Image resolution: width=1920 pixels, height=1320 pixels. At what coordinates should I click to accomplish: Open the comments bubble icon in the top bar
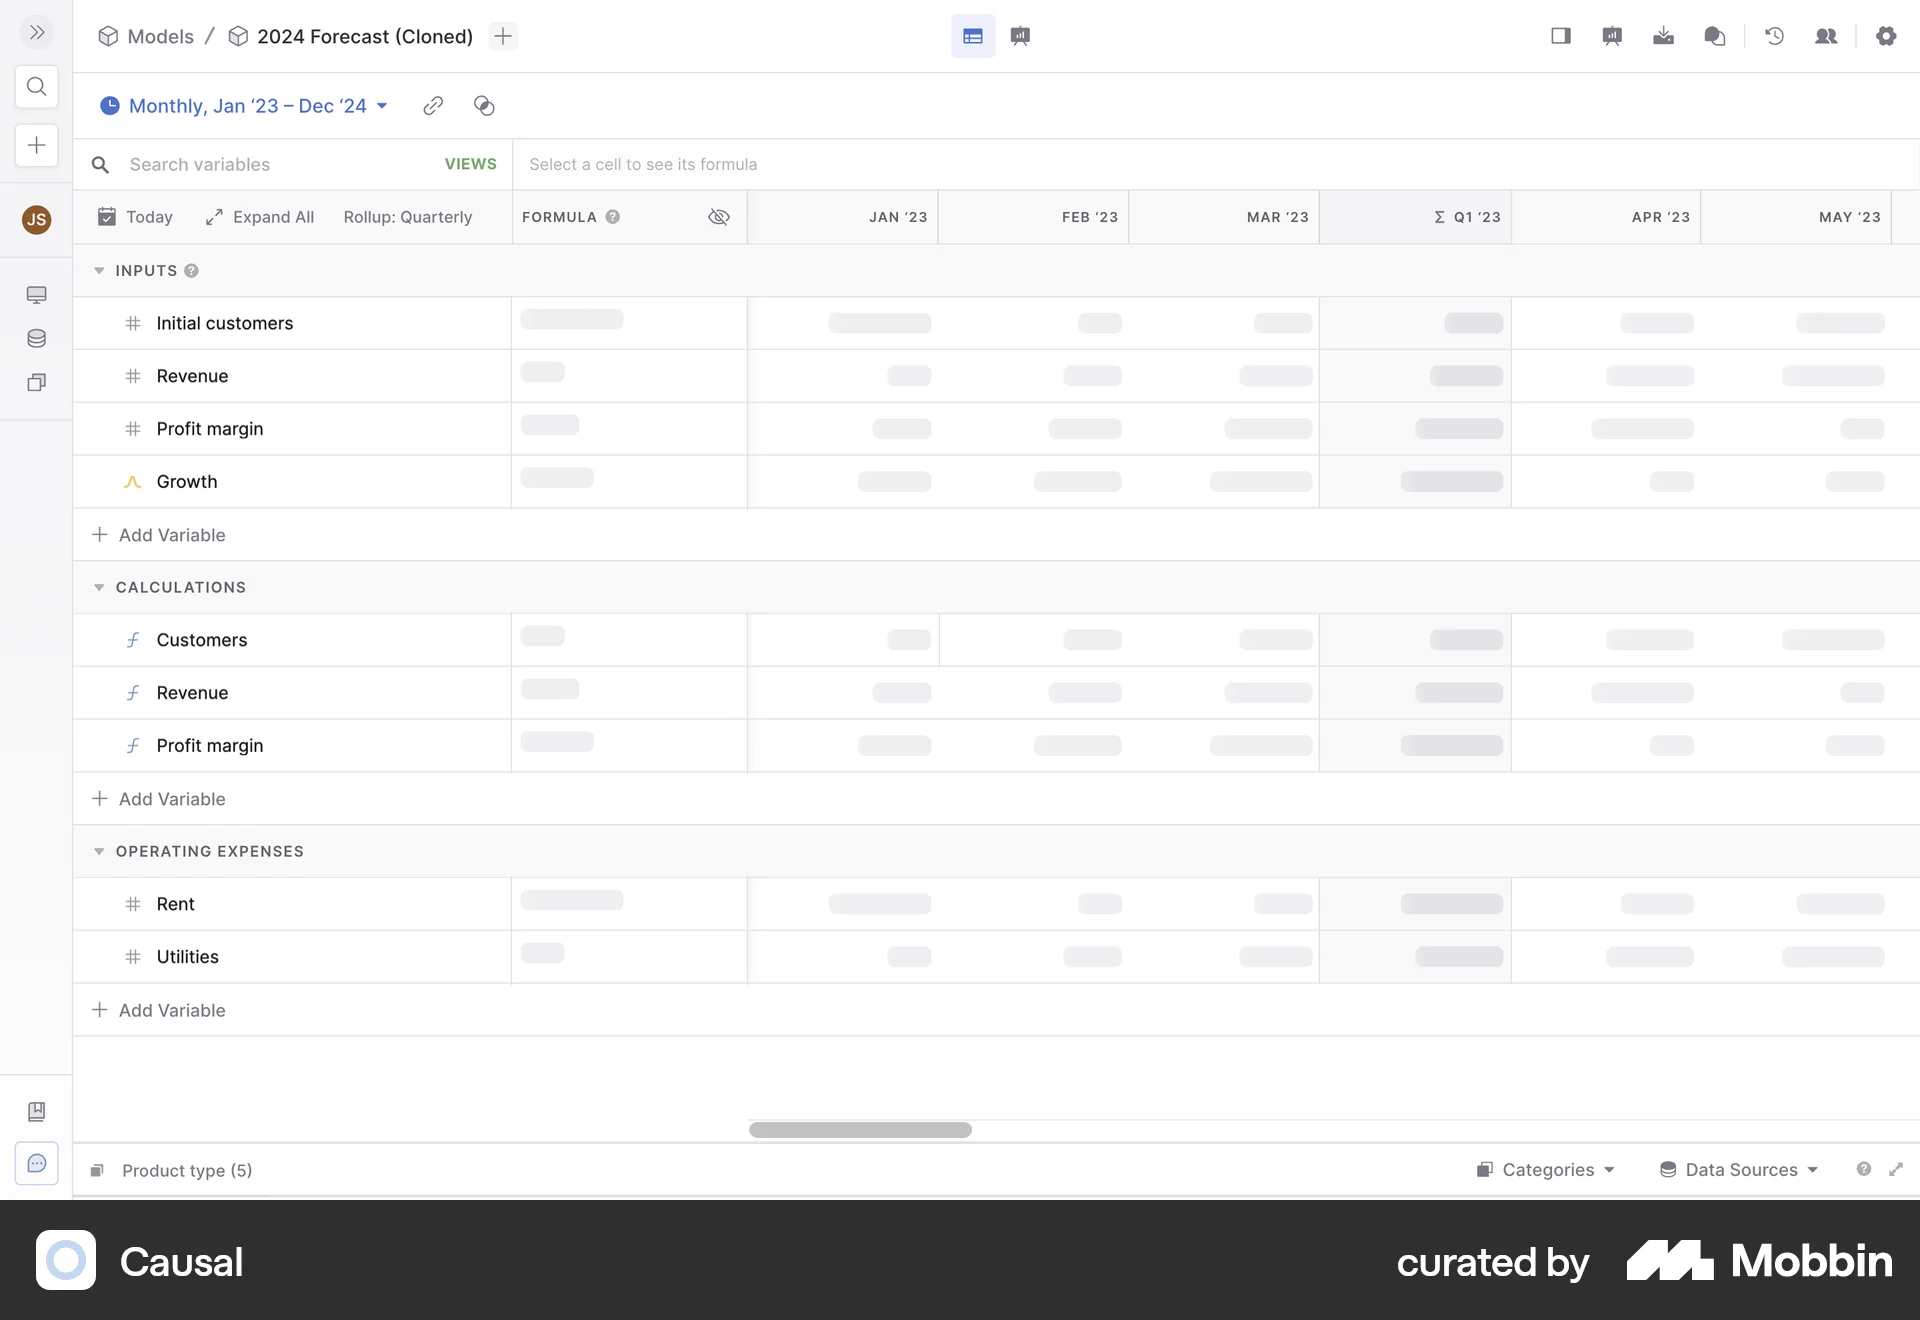point(1716,36)
